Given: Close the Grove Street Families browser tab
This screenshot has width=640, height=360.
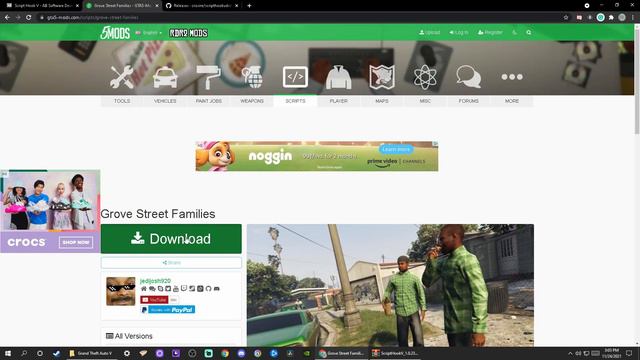Looking at the screenshot, I should [157, 6].
